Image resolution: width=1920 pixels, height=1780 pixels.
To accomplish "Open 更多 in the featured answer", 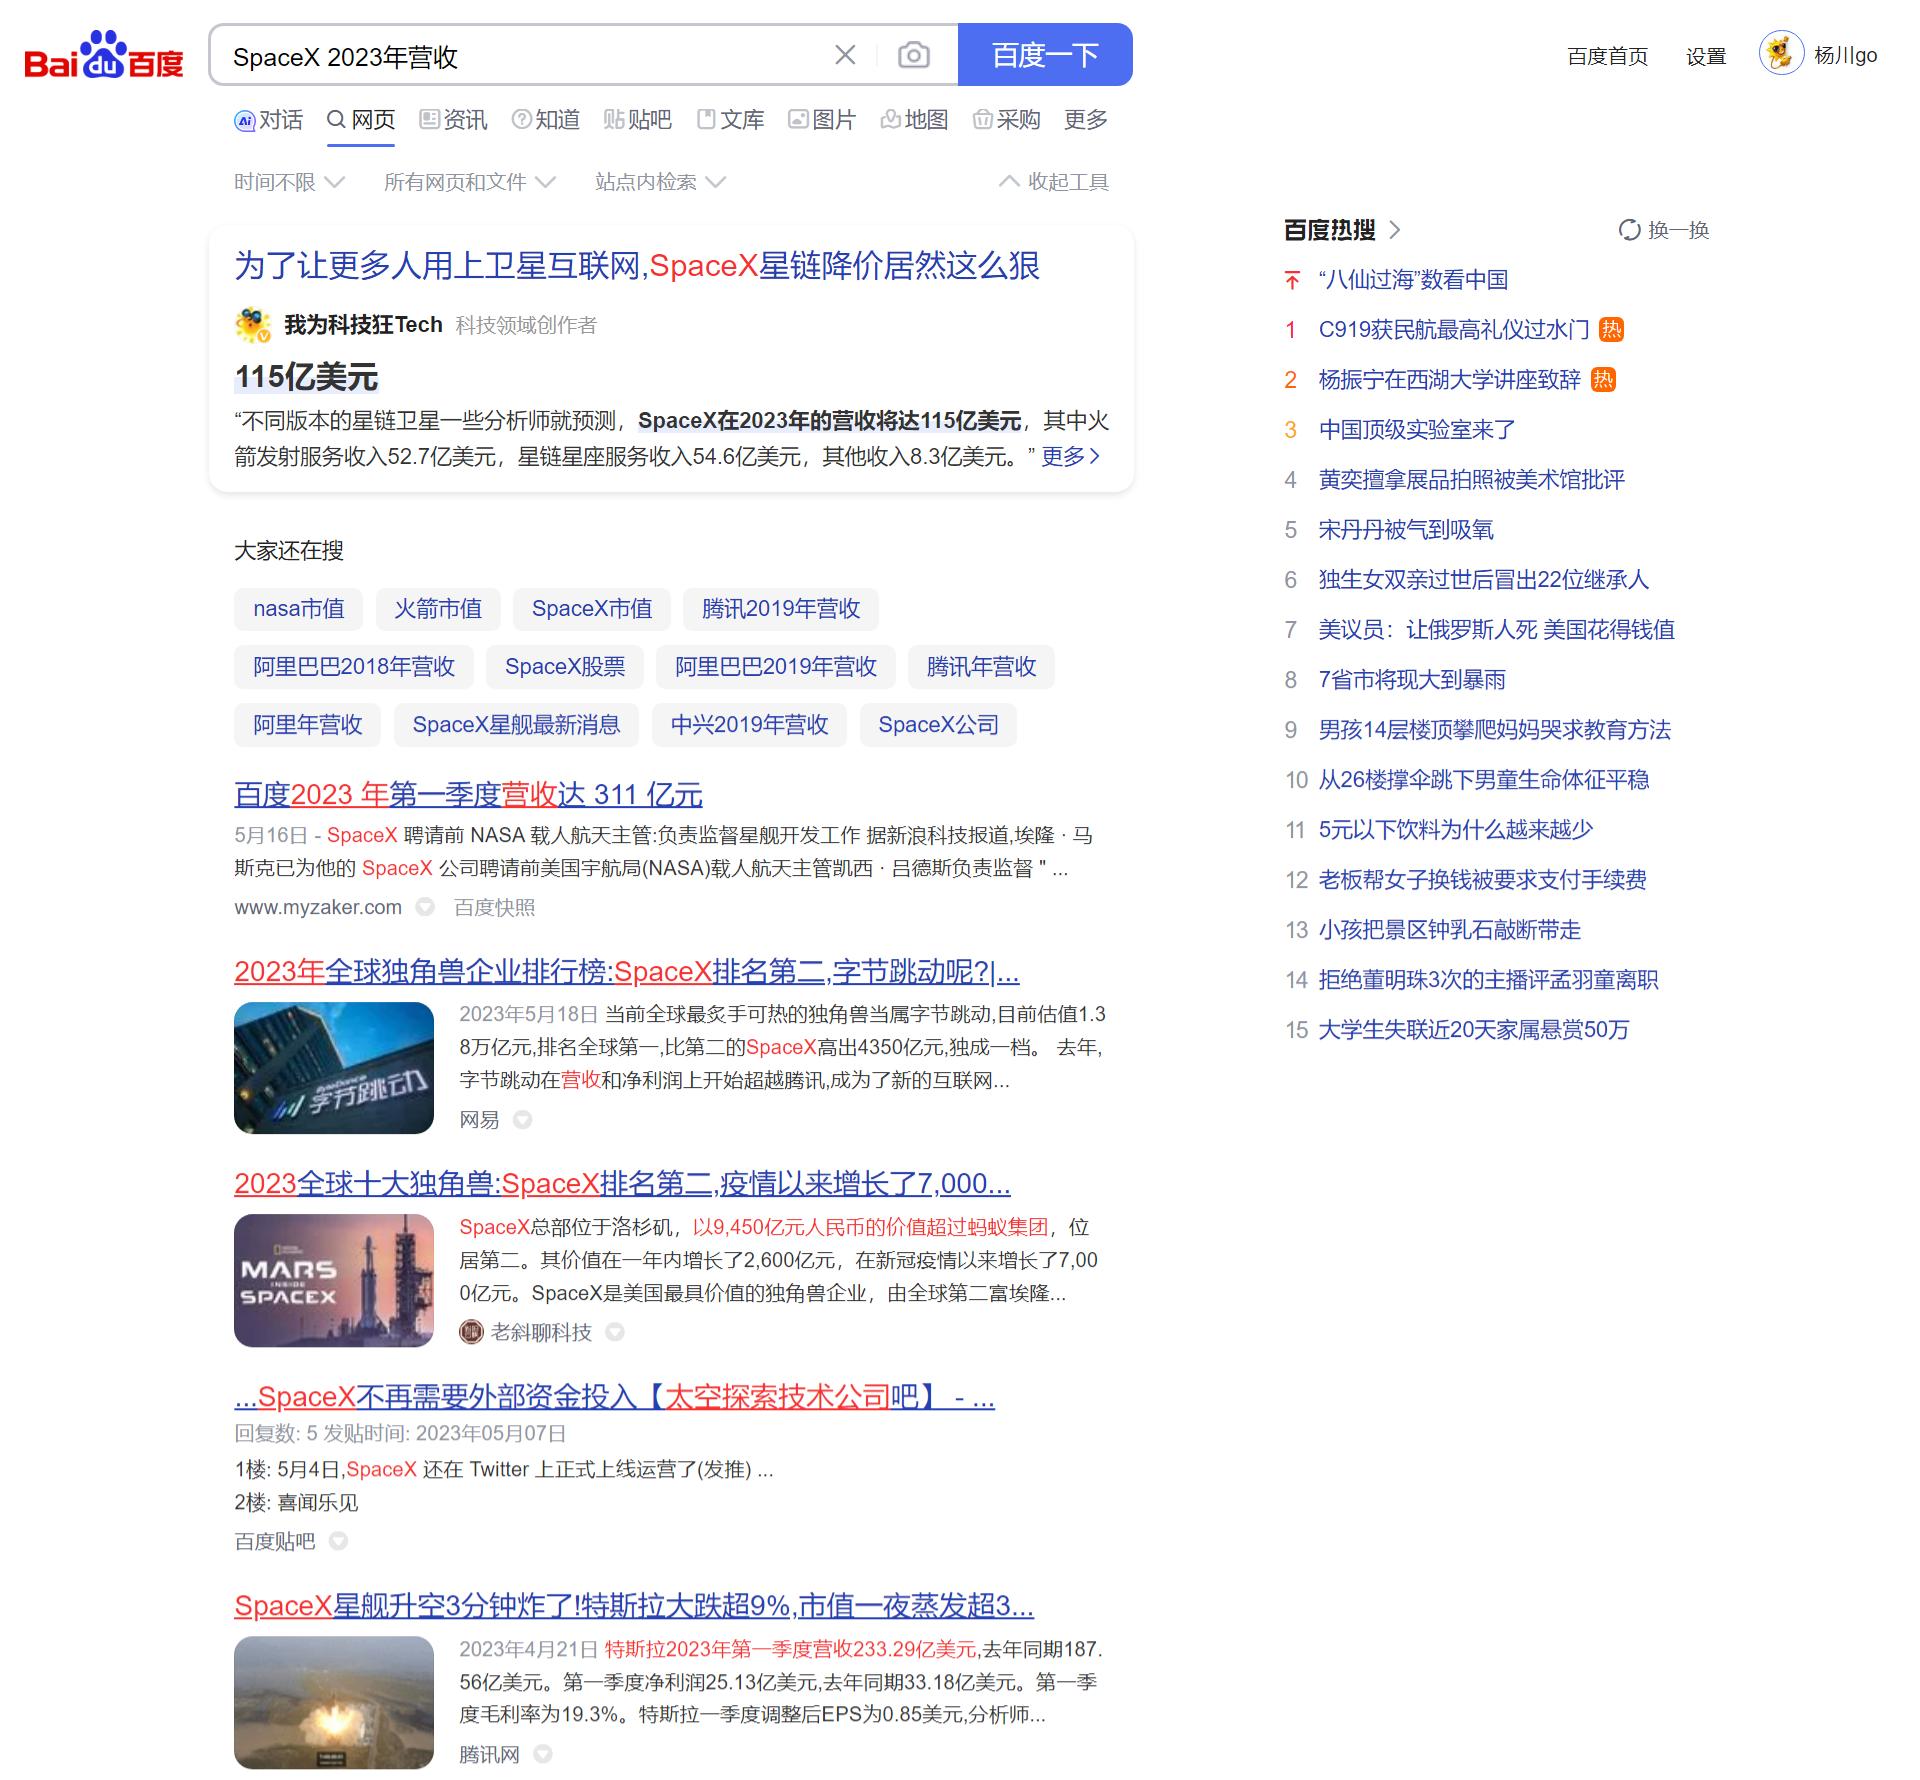I will click(x=1066, y=456).
